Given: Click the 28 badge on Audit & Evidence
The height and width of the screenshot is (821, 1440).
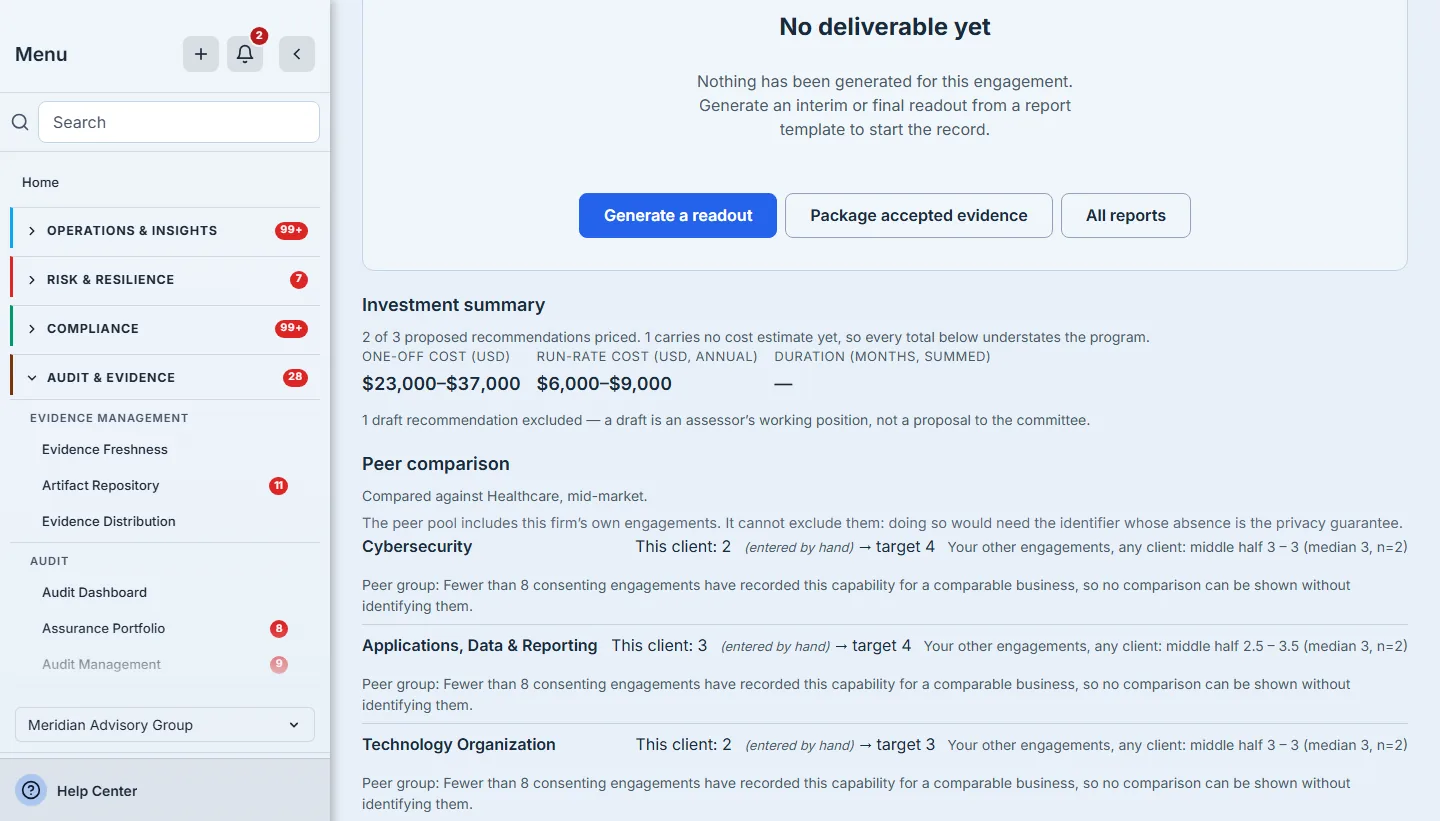Looking at the screenshot, I should [295, 377].
